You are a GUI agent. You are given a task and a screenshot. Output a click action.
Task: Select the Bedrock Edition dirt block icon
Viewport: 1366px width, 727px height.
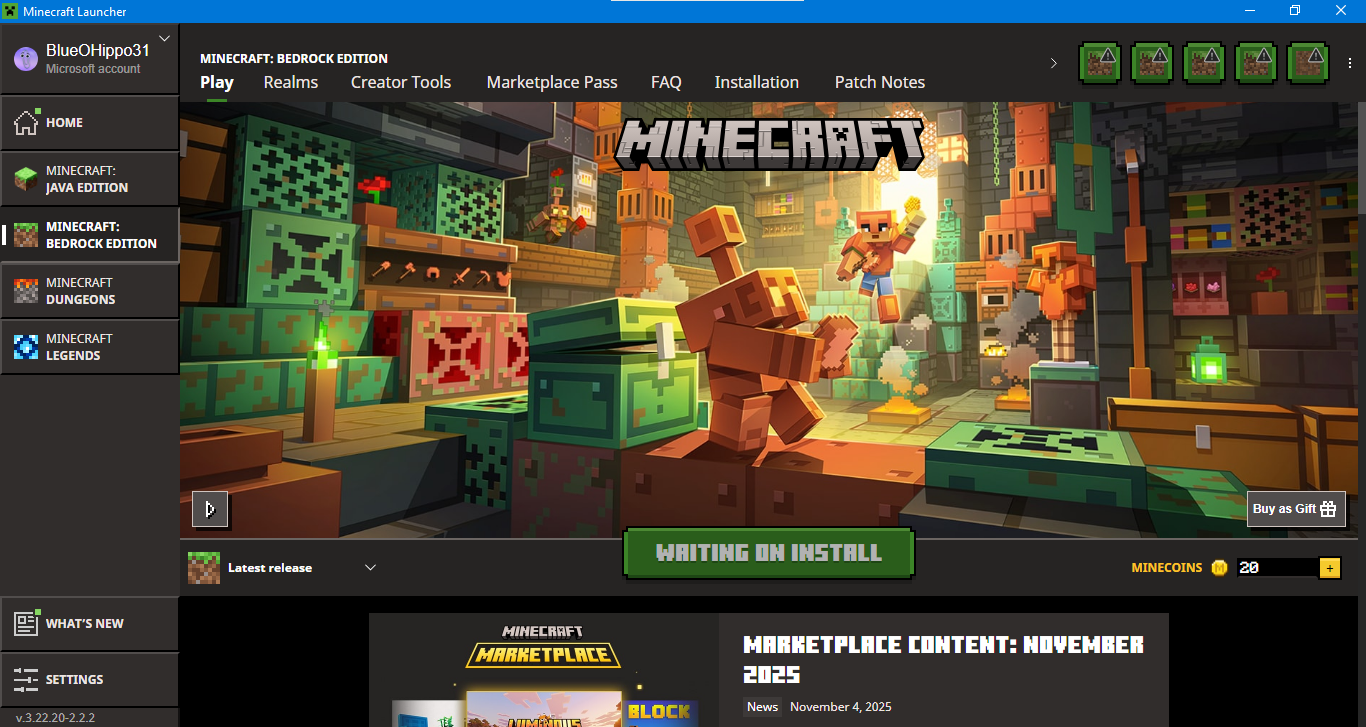[x=26, y=235]
